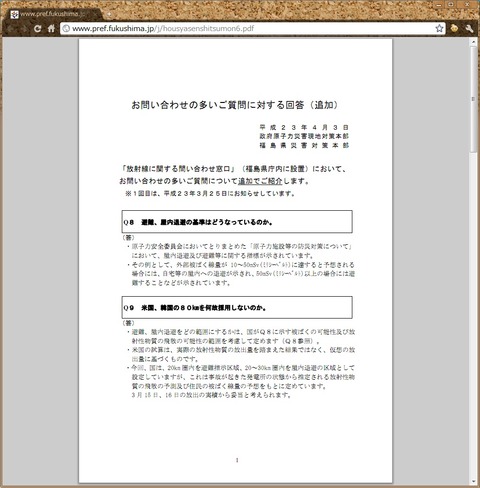Viewport: 480px width, 488px height.
Task: Click the last line starting 3月15日、16日
Action: (x=212, y=395)
